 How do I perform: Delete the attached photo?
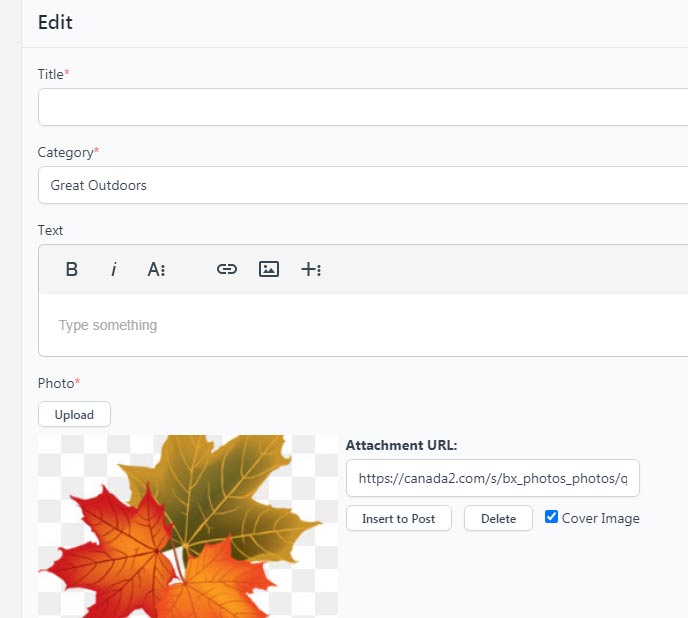tap(498, 518)
